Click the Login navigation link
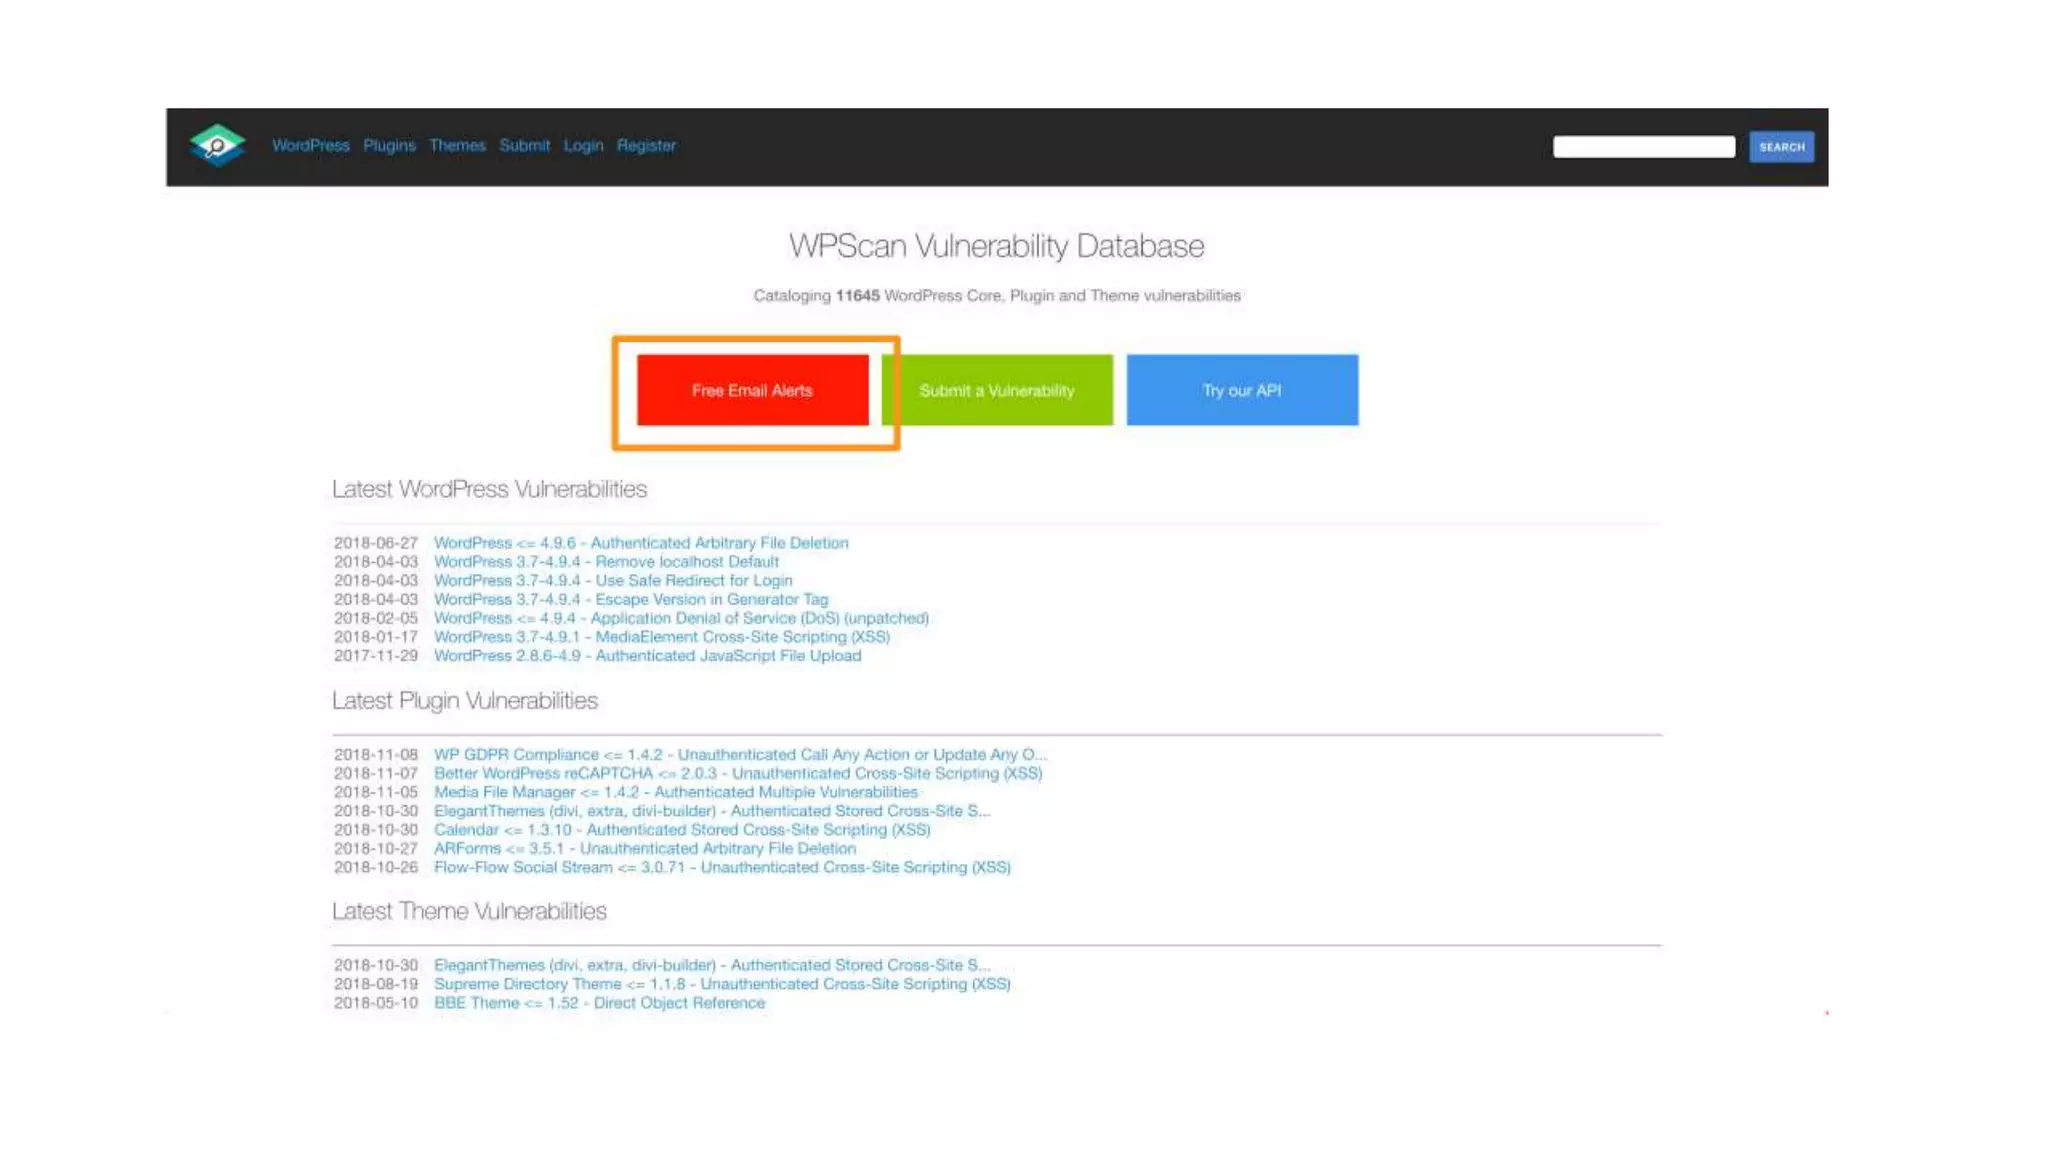This screenshot has width=2048, height=1152. click(583, 146)
